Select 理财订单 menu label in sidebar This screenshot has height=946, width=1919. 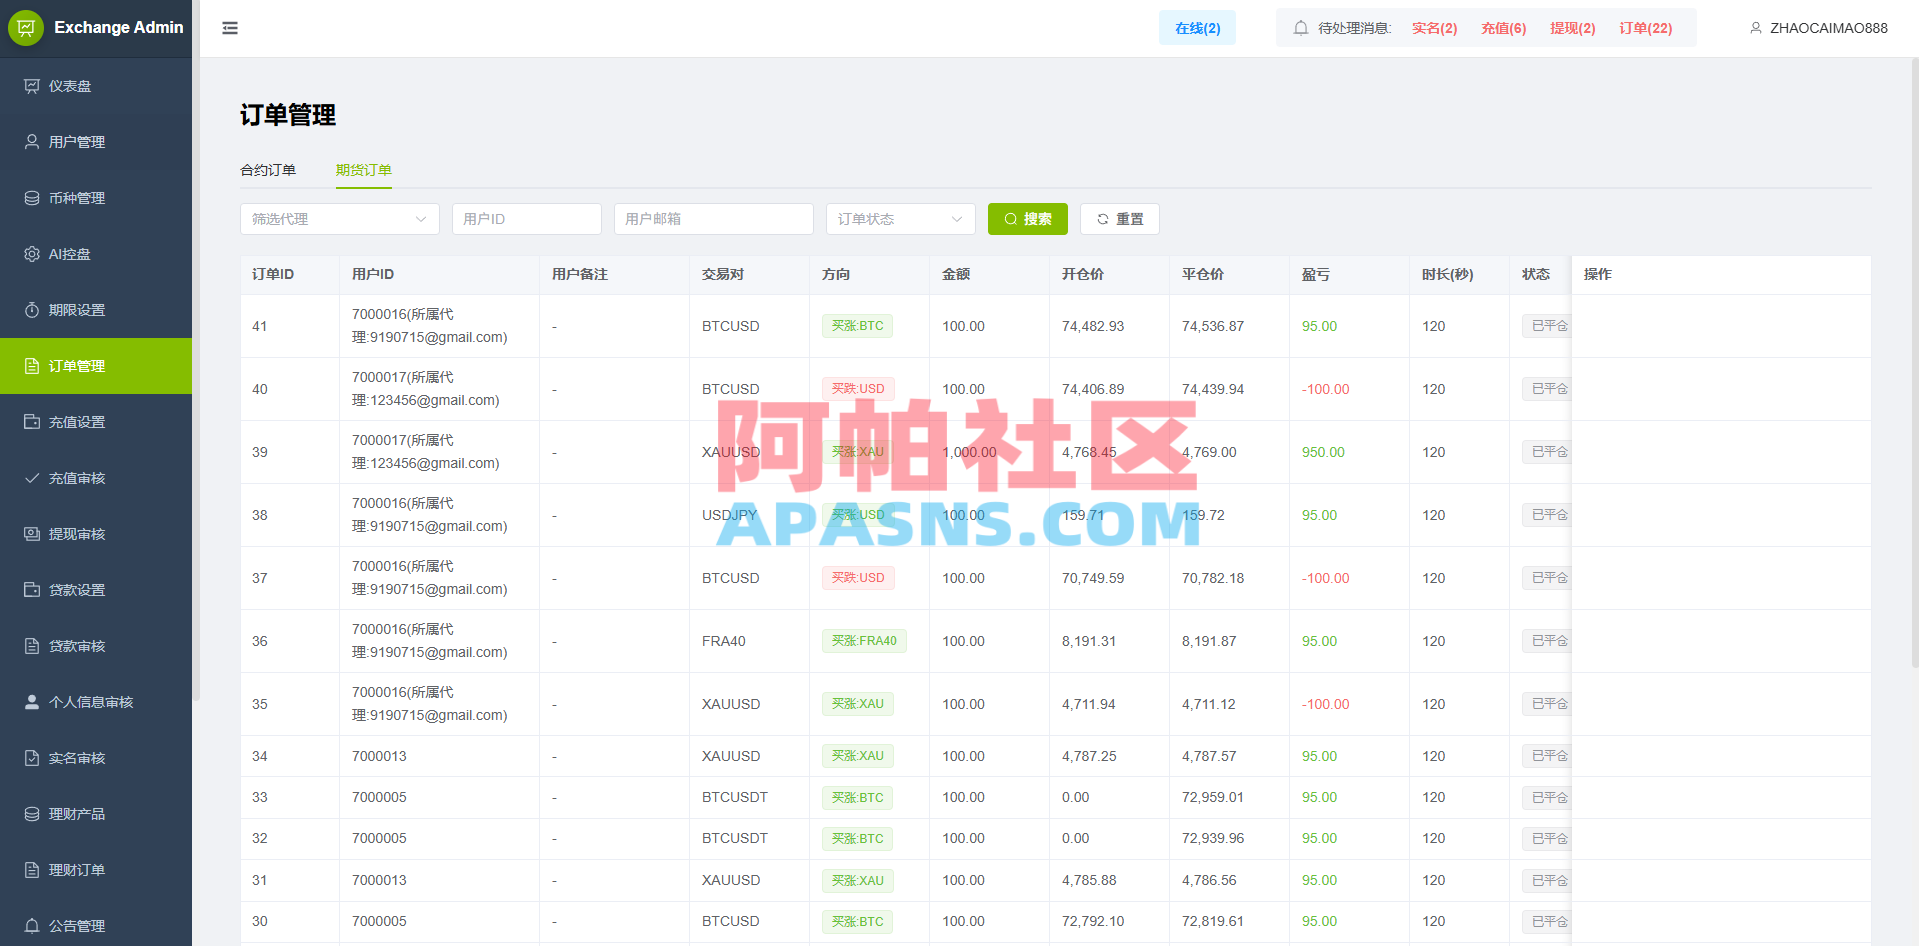click(x=77, y=870)
